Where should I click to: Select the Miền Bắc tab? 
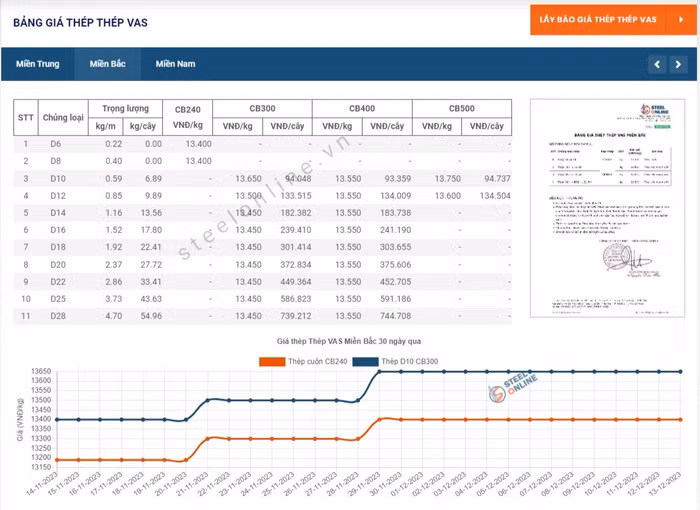108,64
